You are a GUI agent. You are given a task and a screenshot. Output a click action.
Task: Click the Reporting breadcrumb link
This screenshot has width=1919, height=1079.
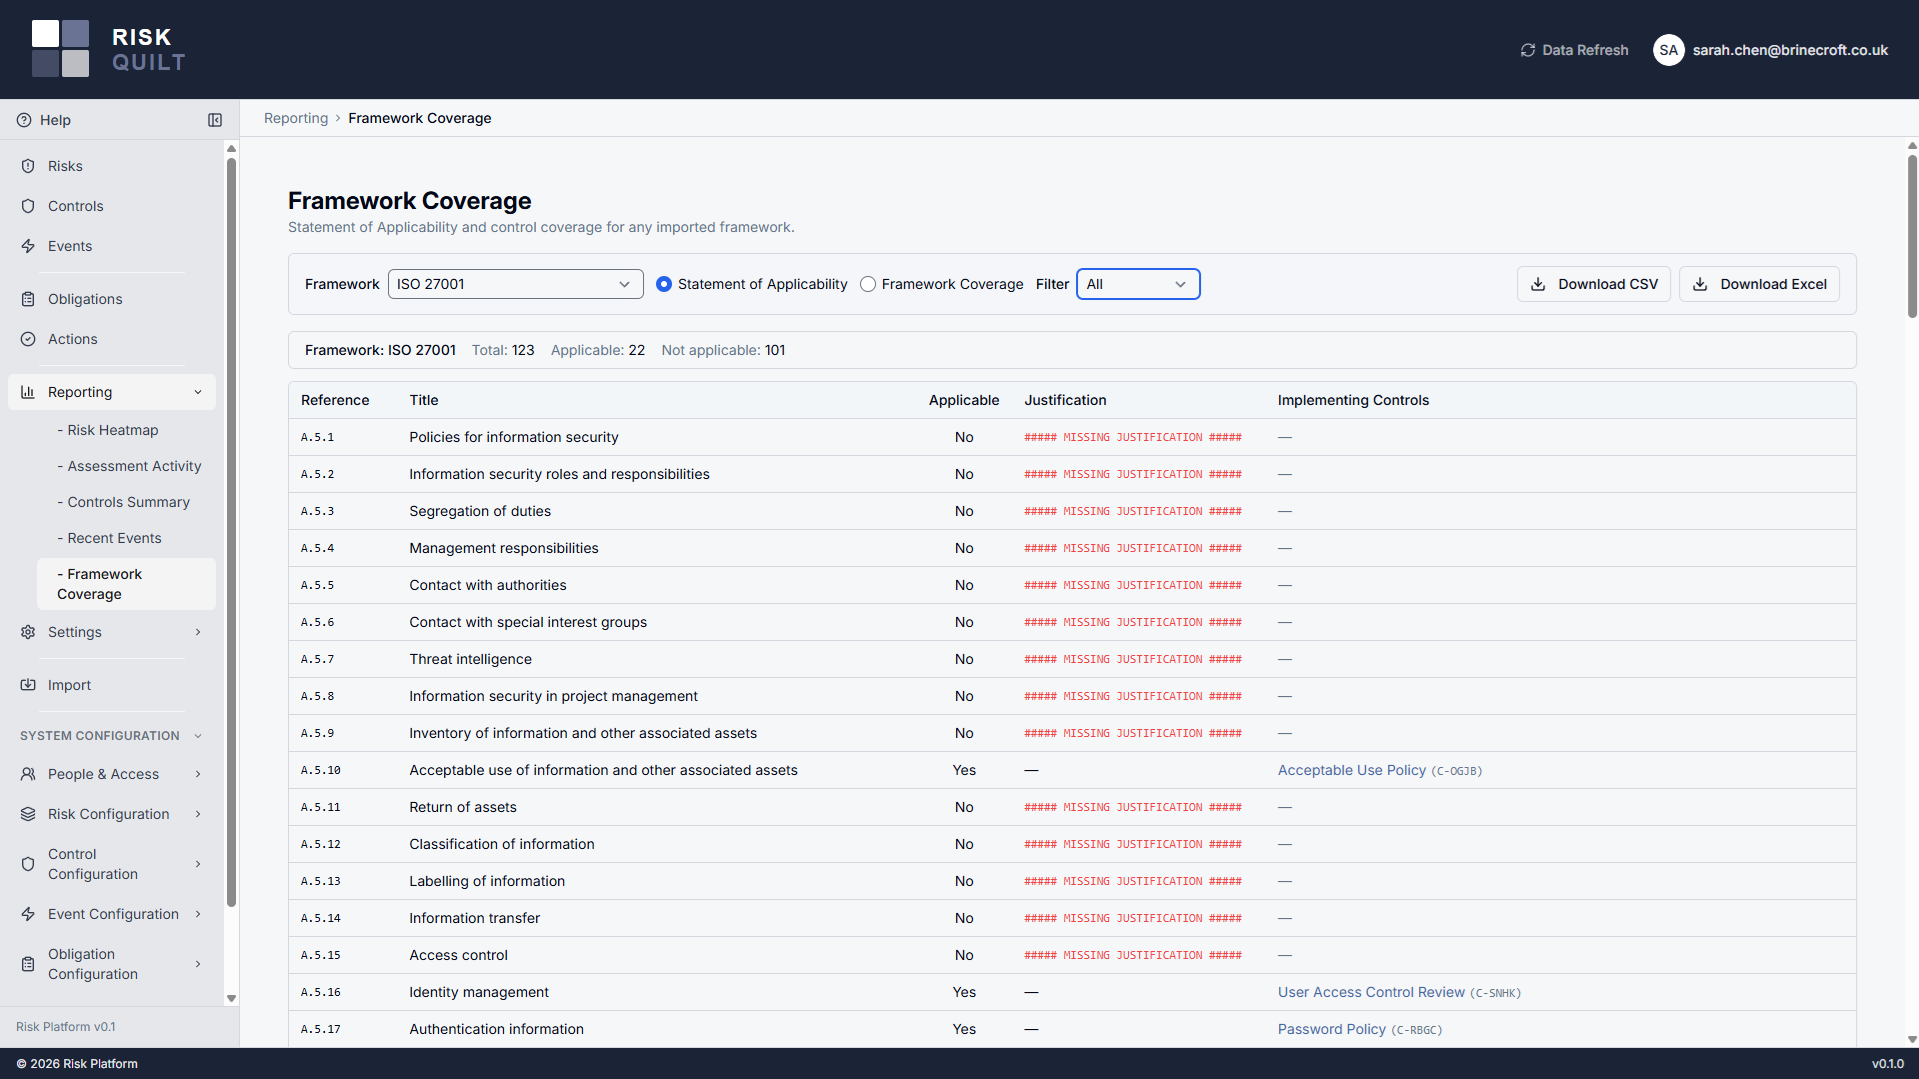pyautogui.click(x=296, y=118)
